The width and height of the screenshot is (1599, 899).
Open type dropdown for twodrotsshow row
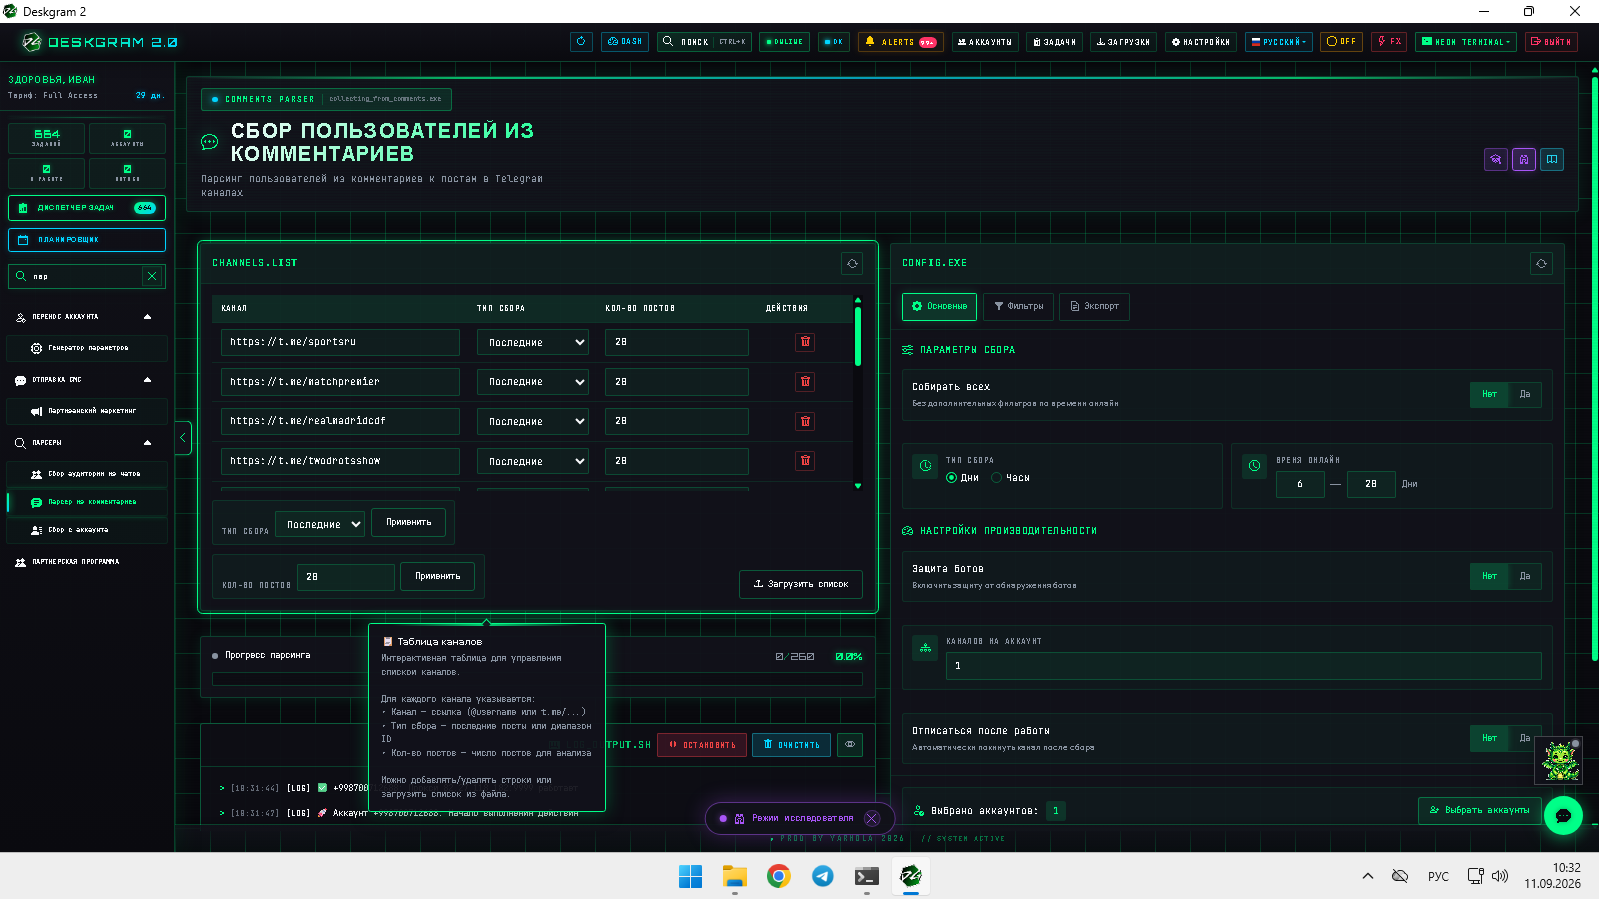pos(533,461)
